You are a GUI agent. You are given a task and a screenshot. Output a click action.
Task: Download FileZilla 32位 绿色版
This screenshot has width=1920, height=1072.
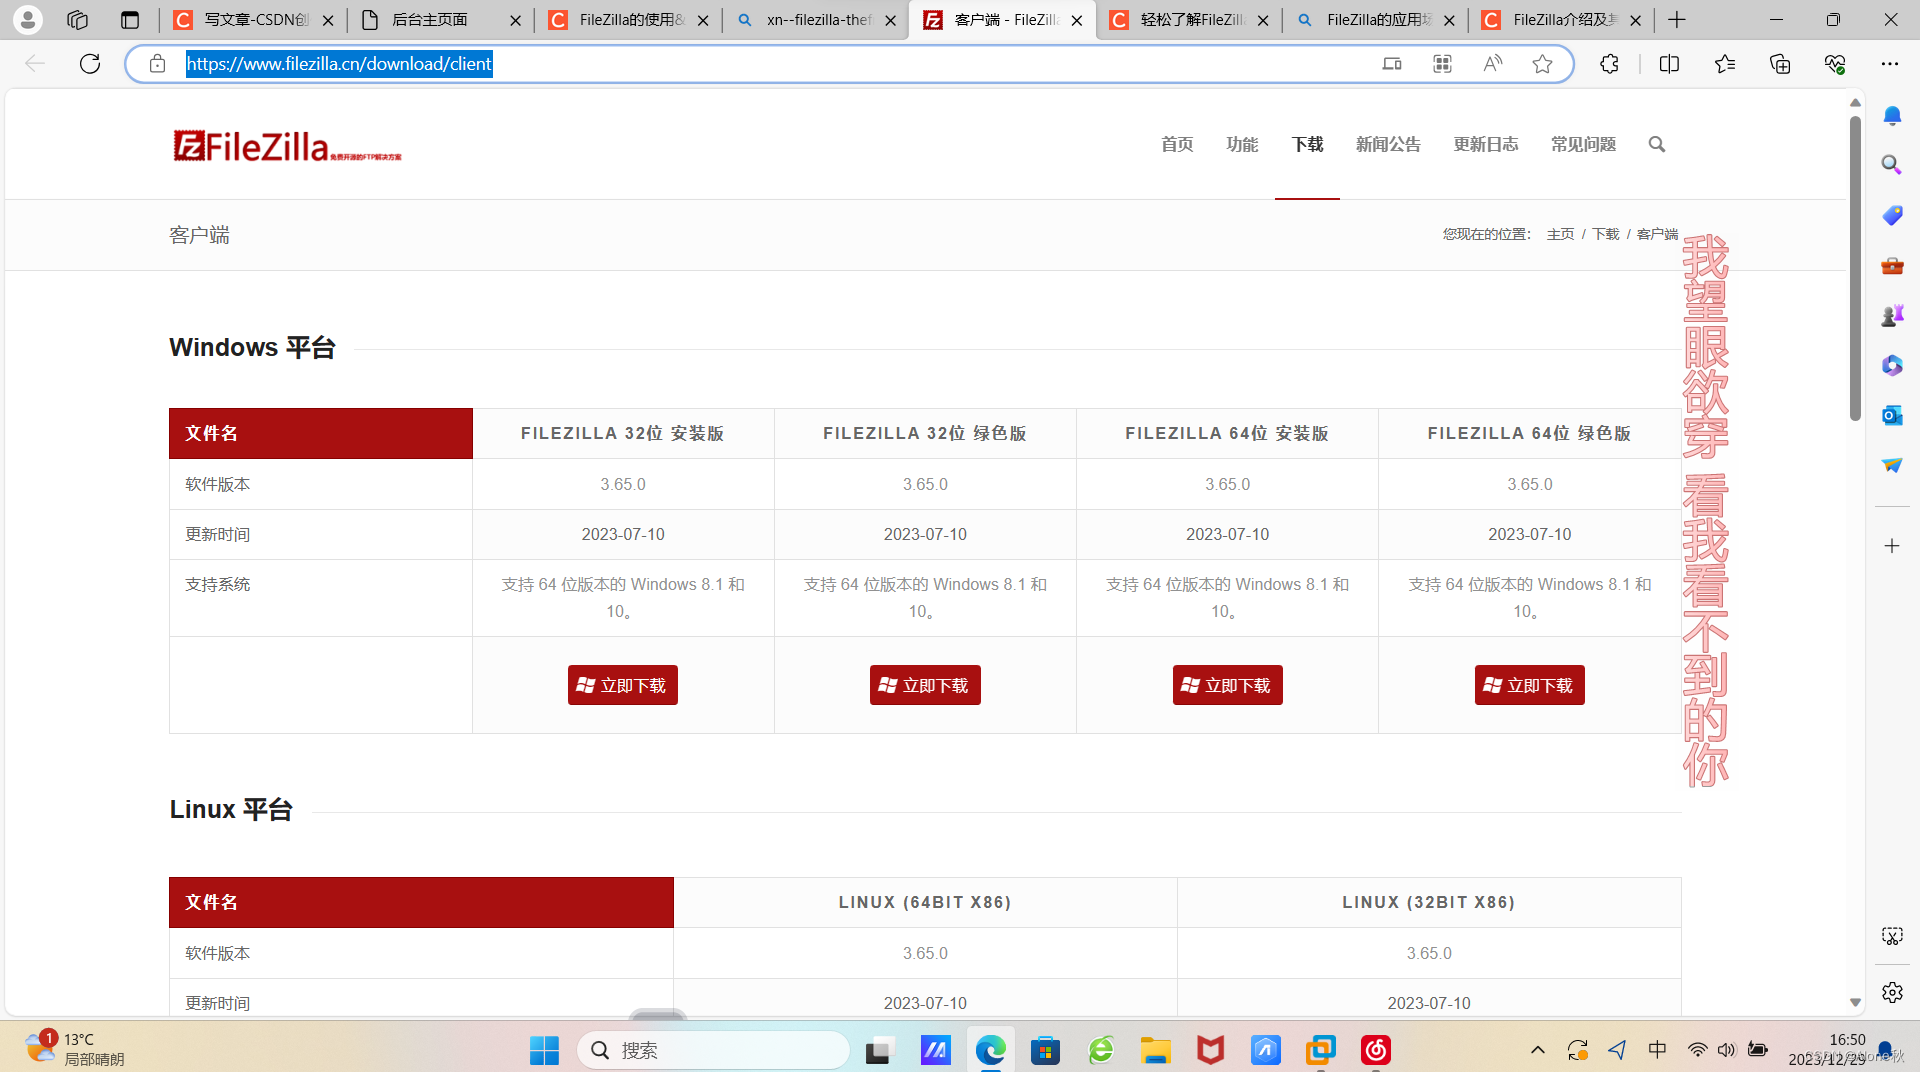[925, 685]
